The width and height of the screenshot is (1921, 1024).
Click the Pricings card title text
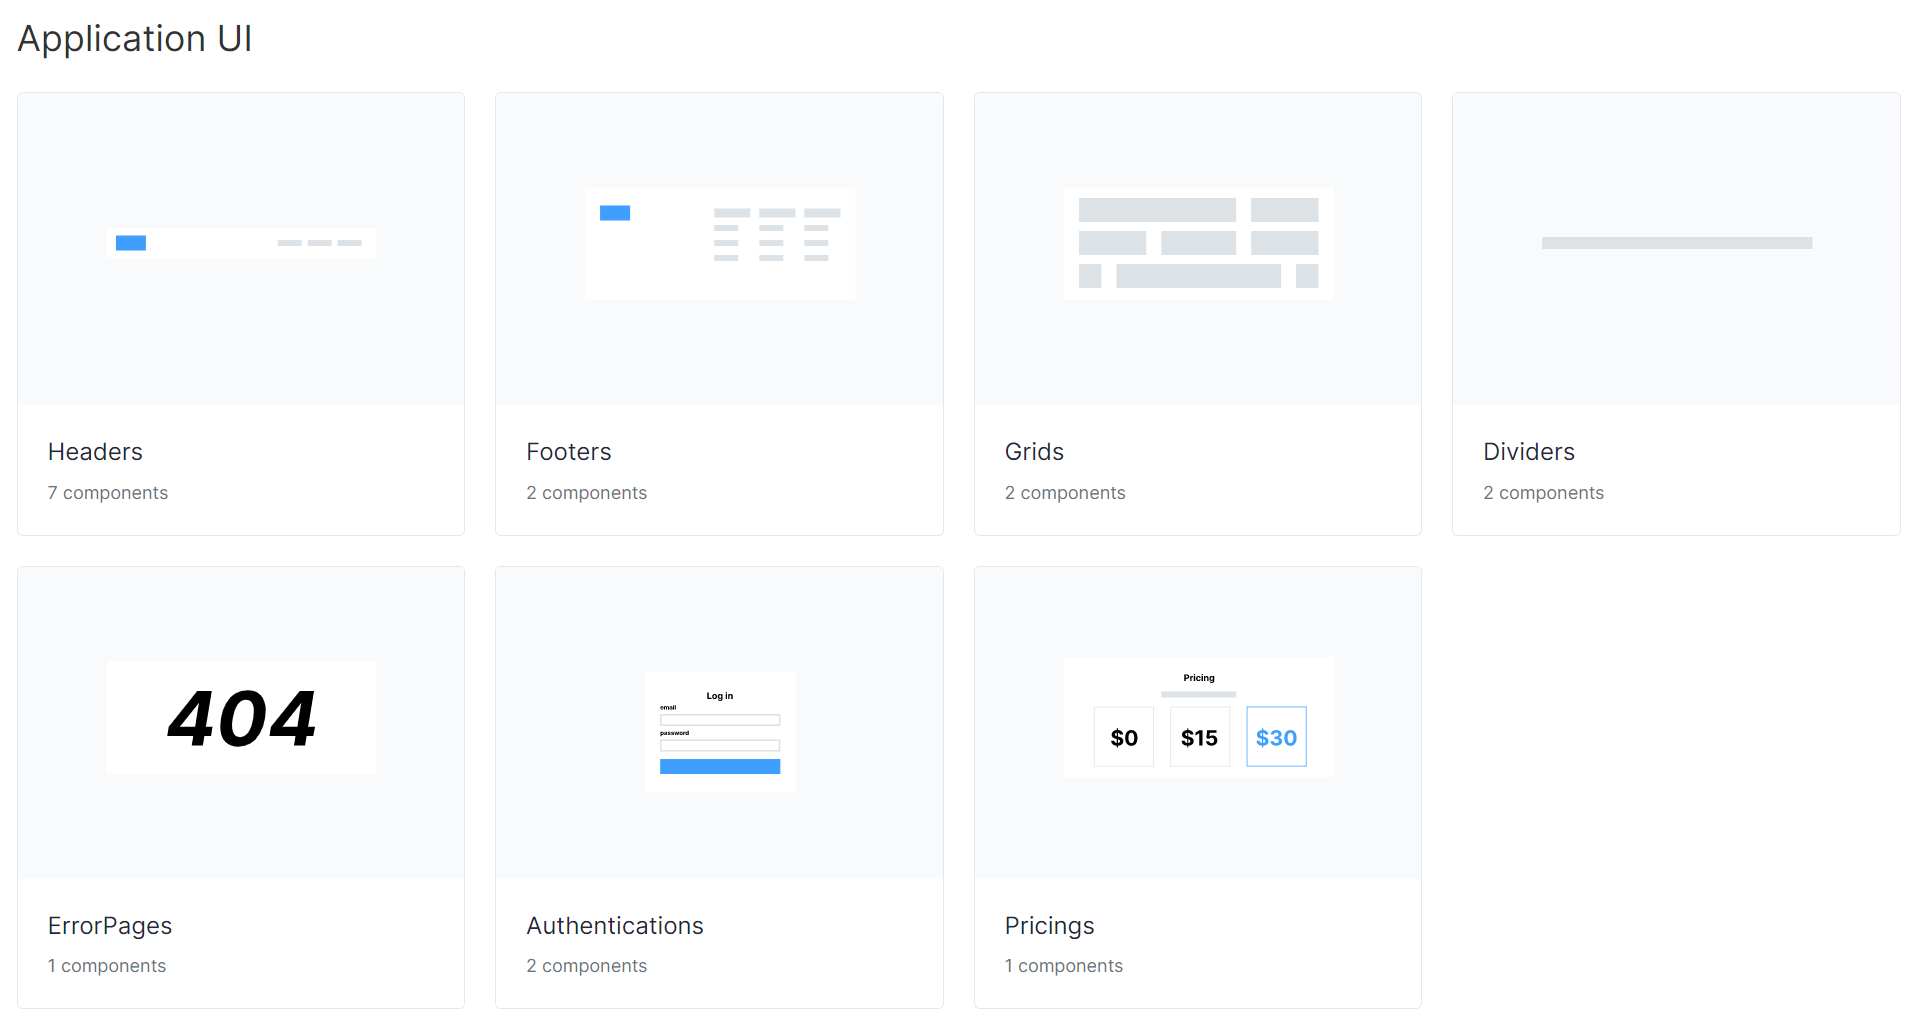tap(1049, 925)
